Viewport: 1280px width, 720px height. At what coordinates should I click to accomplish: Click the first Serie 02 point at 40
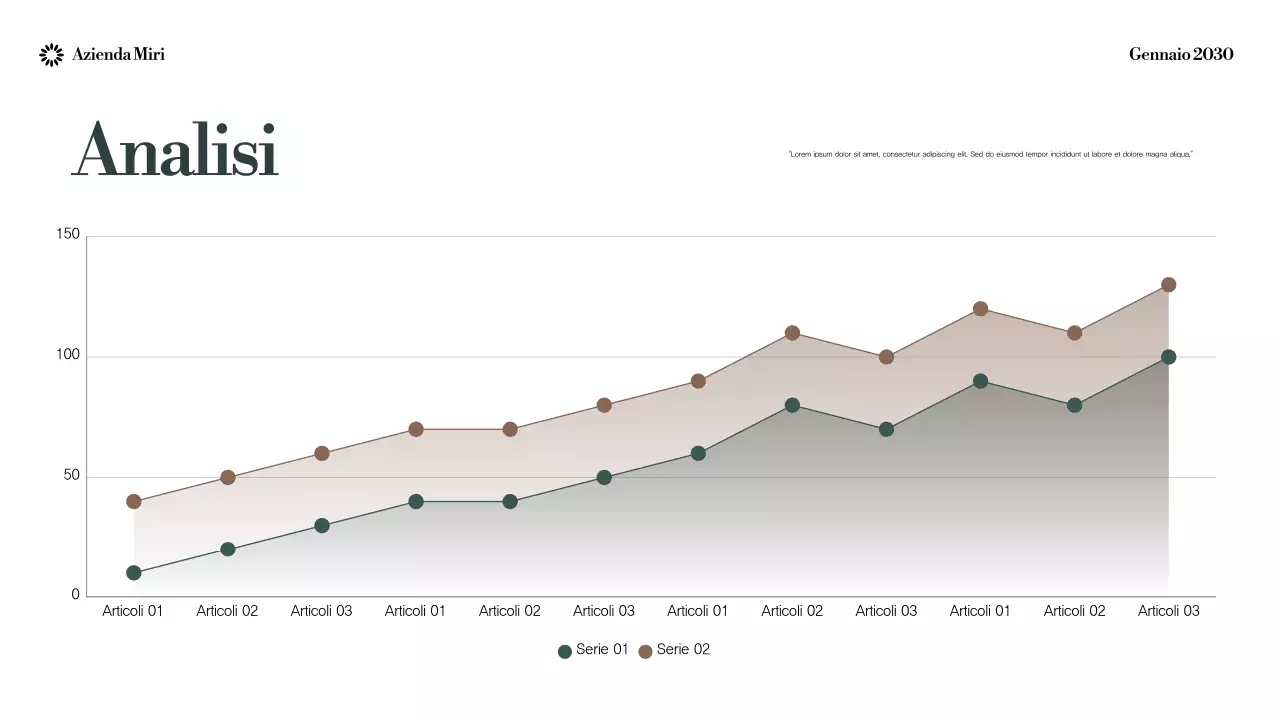(x=134, y=501)
